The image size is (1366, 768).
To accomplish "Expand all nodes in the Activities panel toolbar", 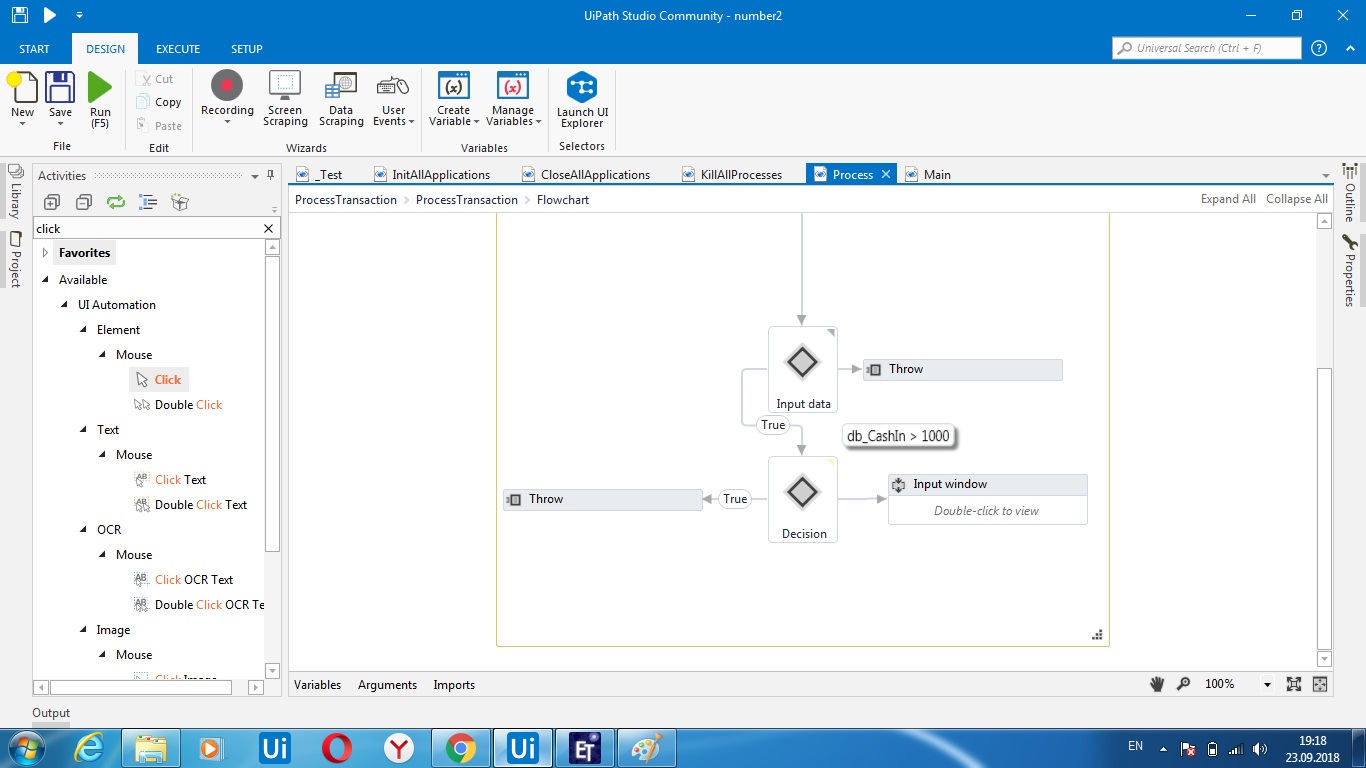I will click(52, 202).
